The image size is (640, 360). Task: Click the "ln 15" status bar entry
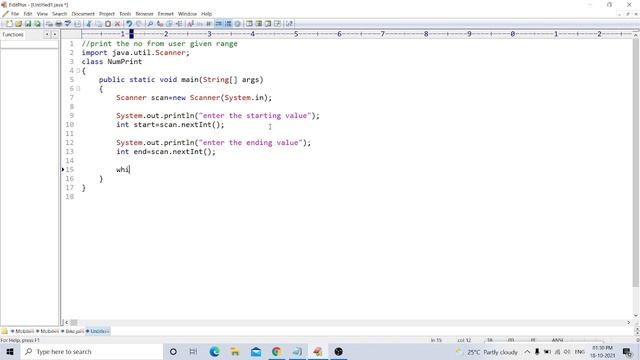tap(436, 340)
